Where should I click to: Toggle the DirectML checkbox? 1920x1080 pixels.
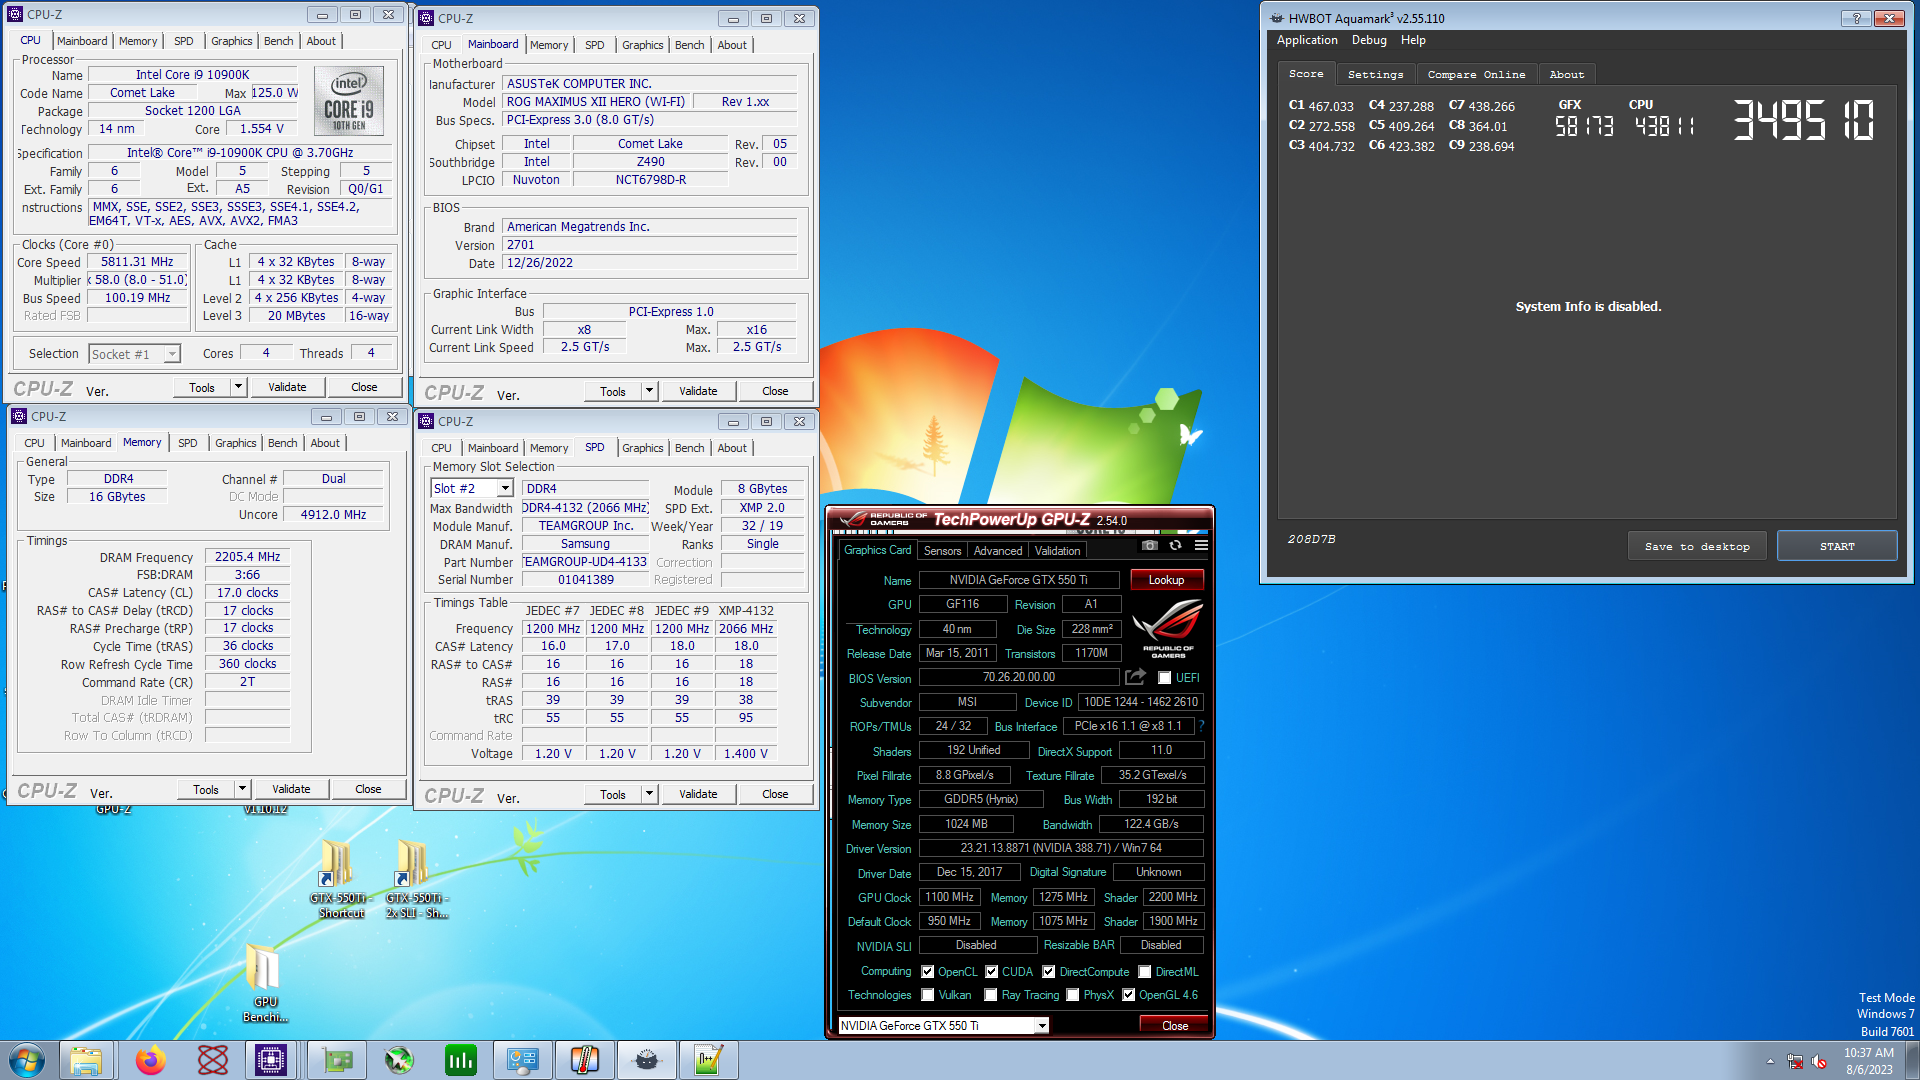coord(1145,972)
